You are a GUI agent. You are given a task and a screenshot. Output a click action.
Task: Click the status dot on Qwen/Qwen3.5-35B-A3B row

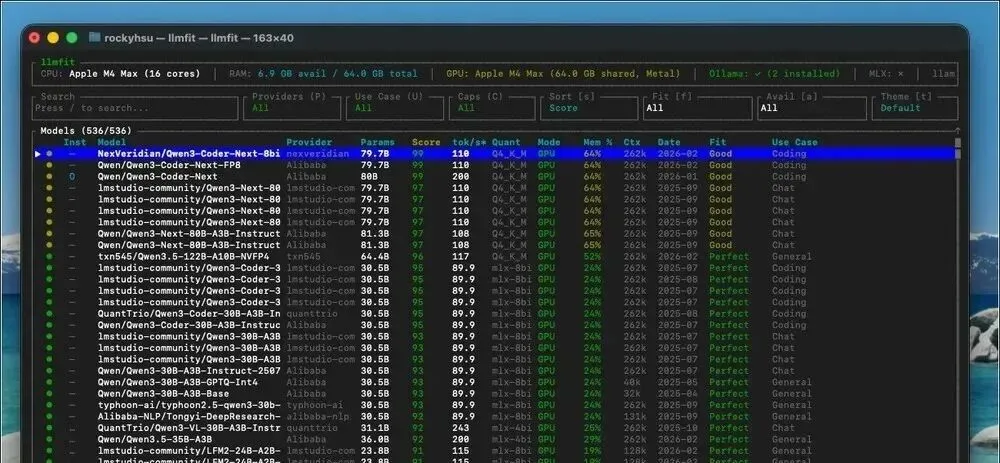[49, 439]
